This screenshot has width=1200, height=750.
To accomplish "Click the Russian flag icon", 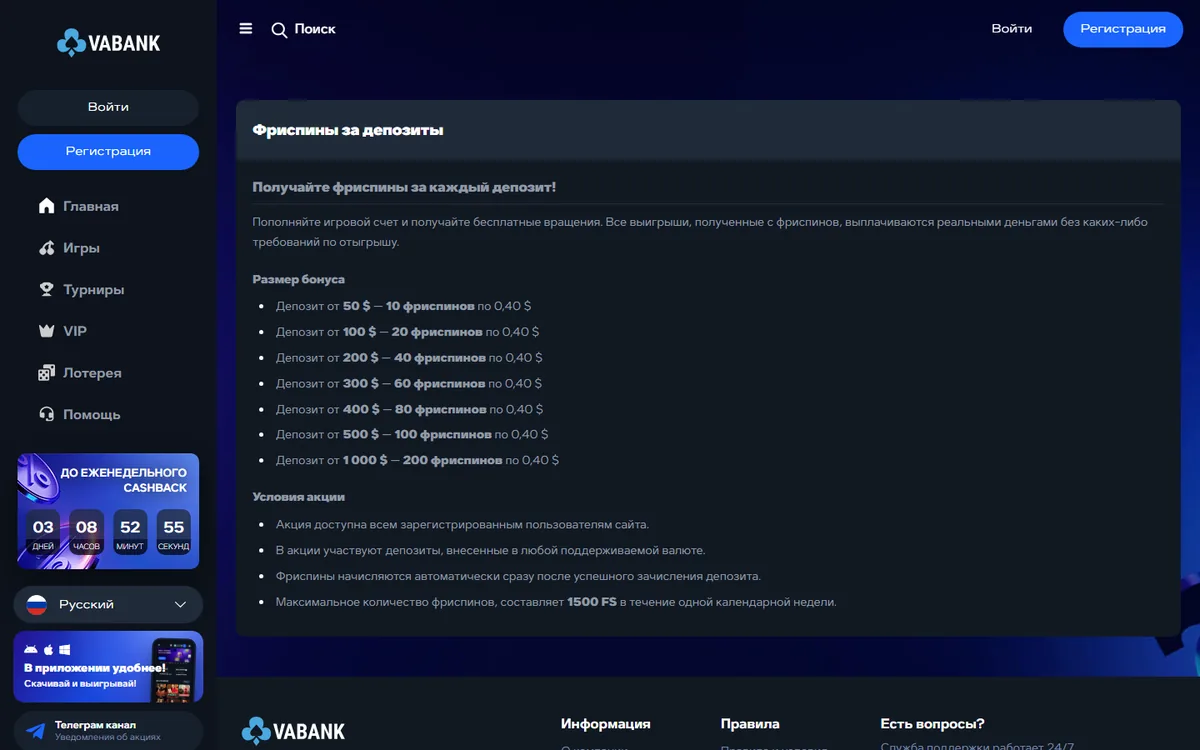I will click(36, 604).
